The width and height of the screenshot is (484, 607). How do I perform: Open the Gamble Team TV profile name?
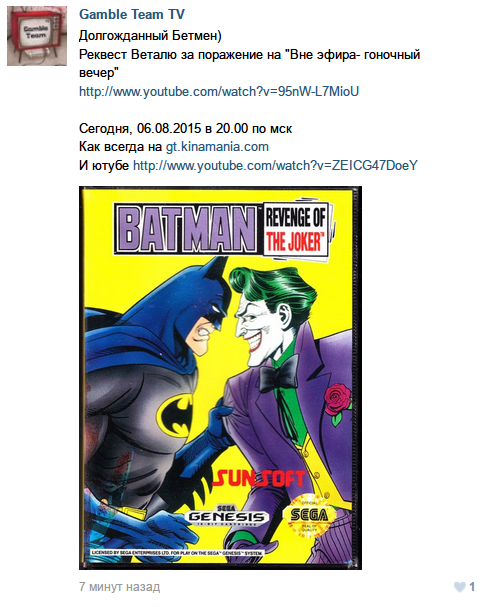tap(132, 14)
